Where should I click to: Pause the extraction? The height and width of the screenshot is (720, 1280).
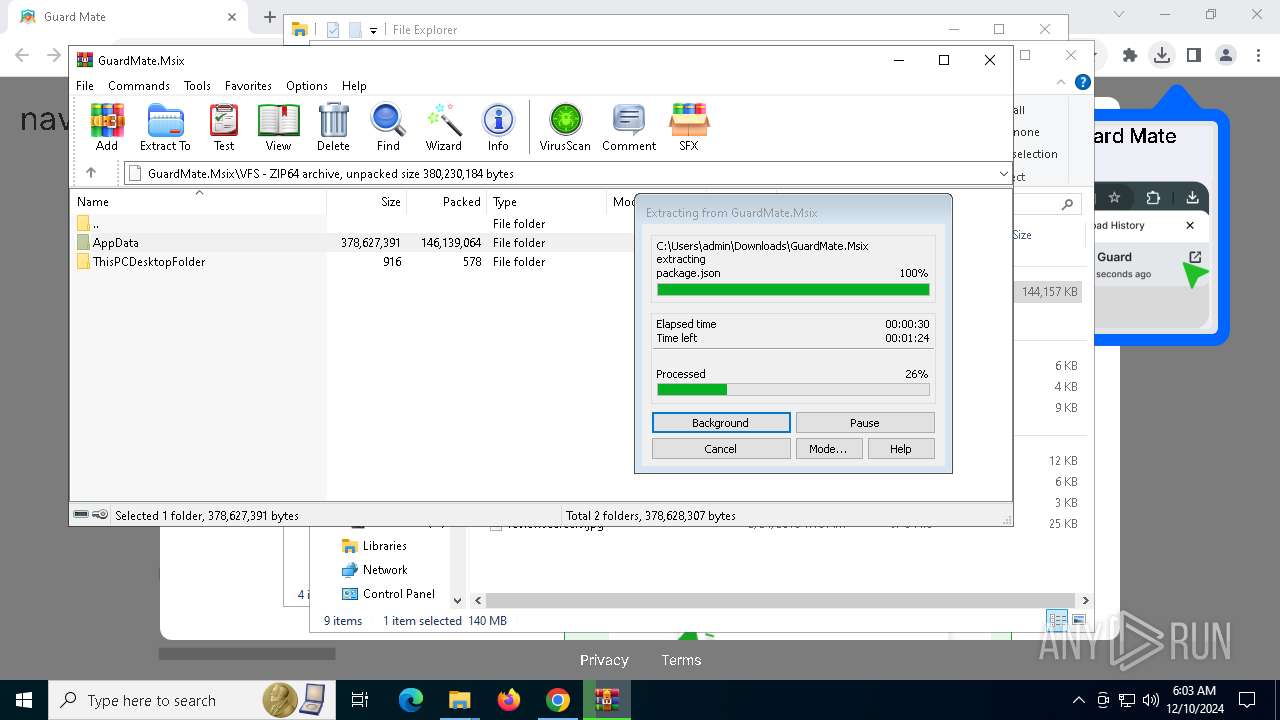pos(865,423)
